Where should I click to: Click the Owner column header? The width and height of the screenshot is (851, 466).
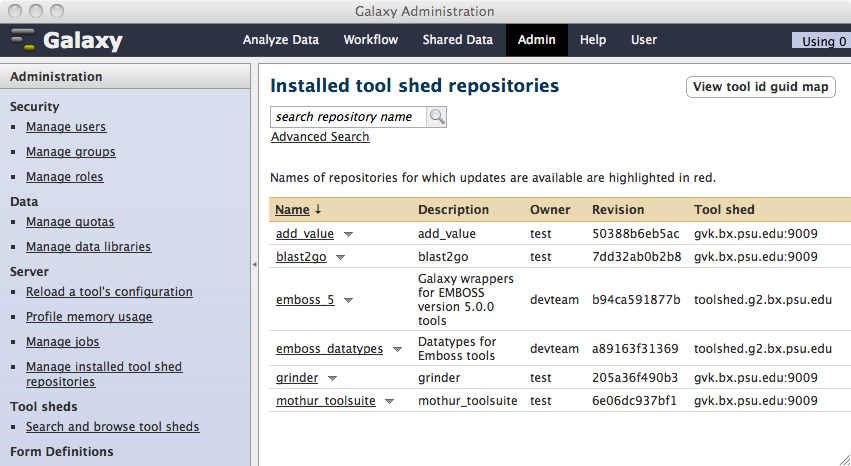[x=550, y=210]
